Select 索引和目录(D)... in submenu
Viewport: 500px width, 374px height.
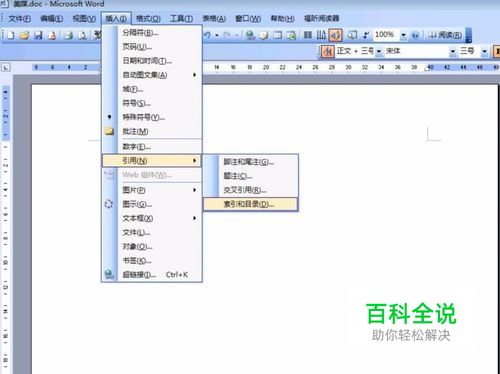tap(251, 204)
